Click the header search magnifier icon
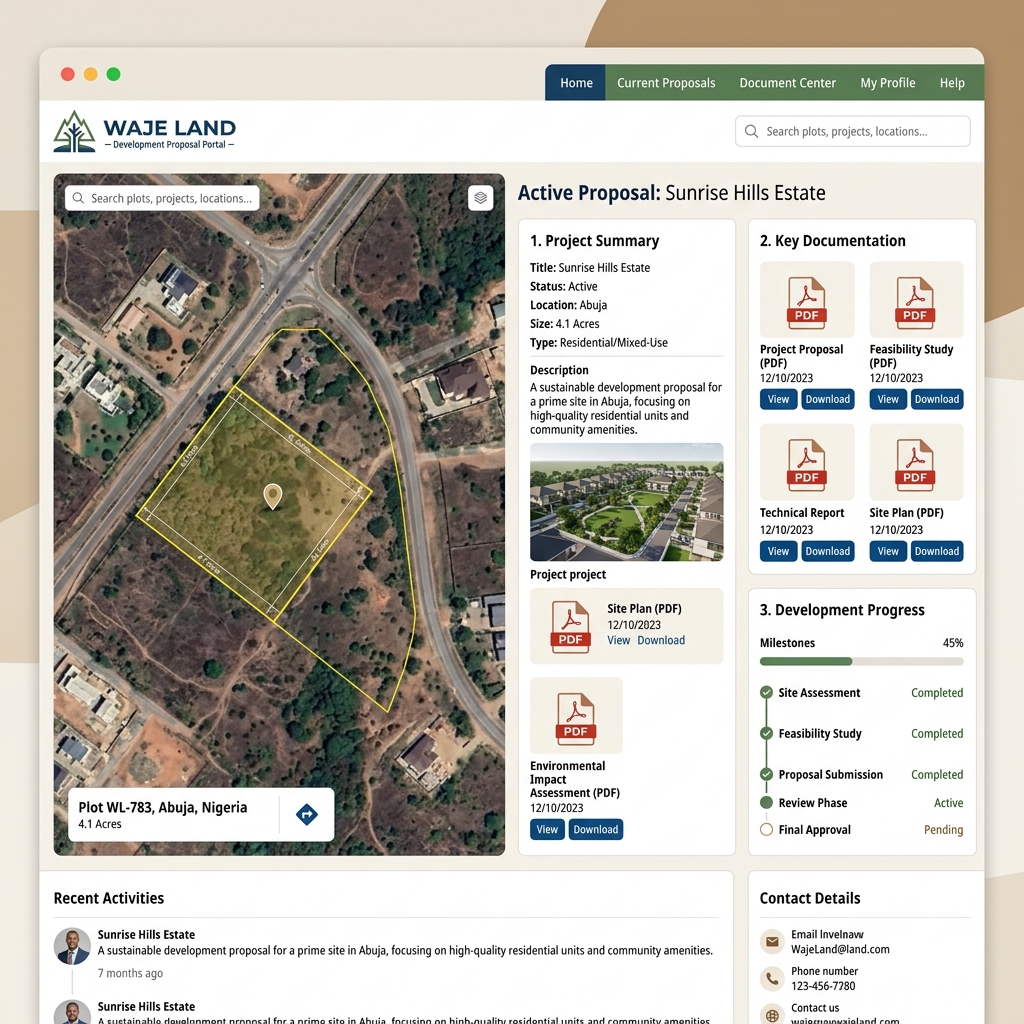This screenshot has width=1024, height=1024. (x=752, y=131)
